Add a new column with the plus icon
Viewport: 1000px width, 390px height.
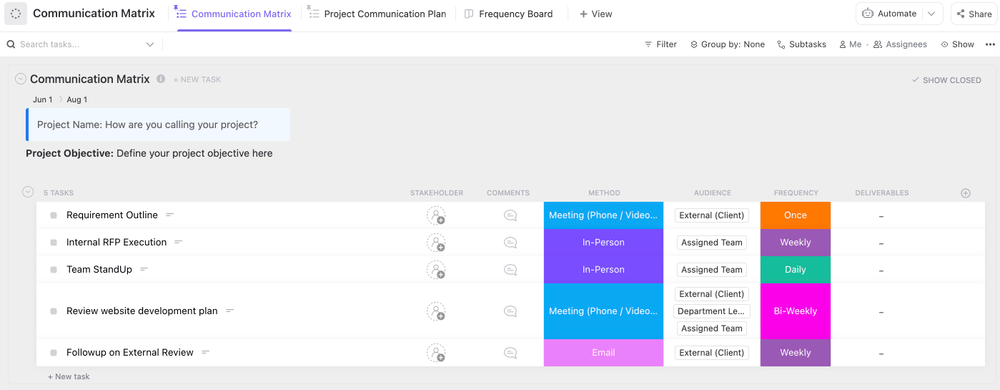(x=966, y=193)
